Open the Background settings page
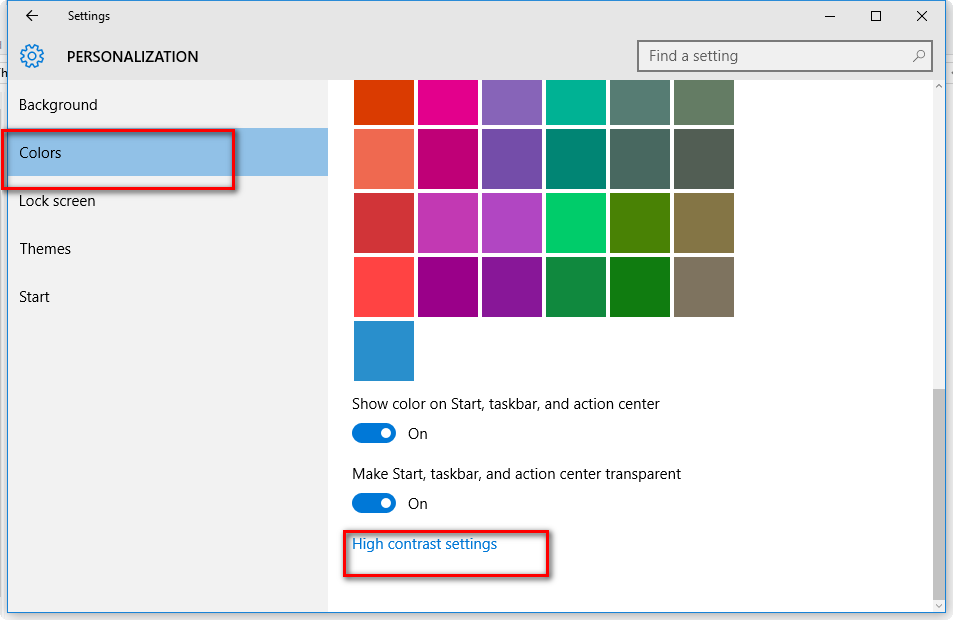 tap(58, 105)
